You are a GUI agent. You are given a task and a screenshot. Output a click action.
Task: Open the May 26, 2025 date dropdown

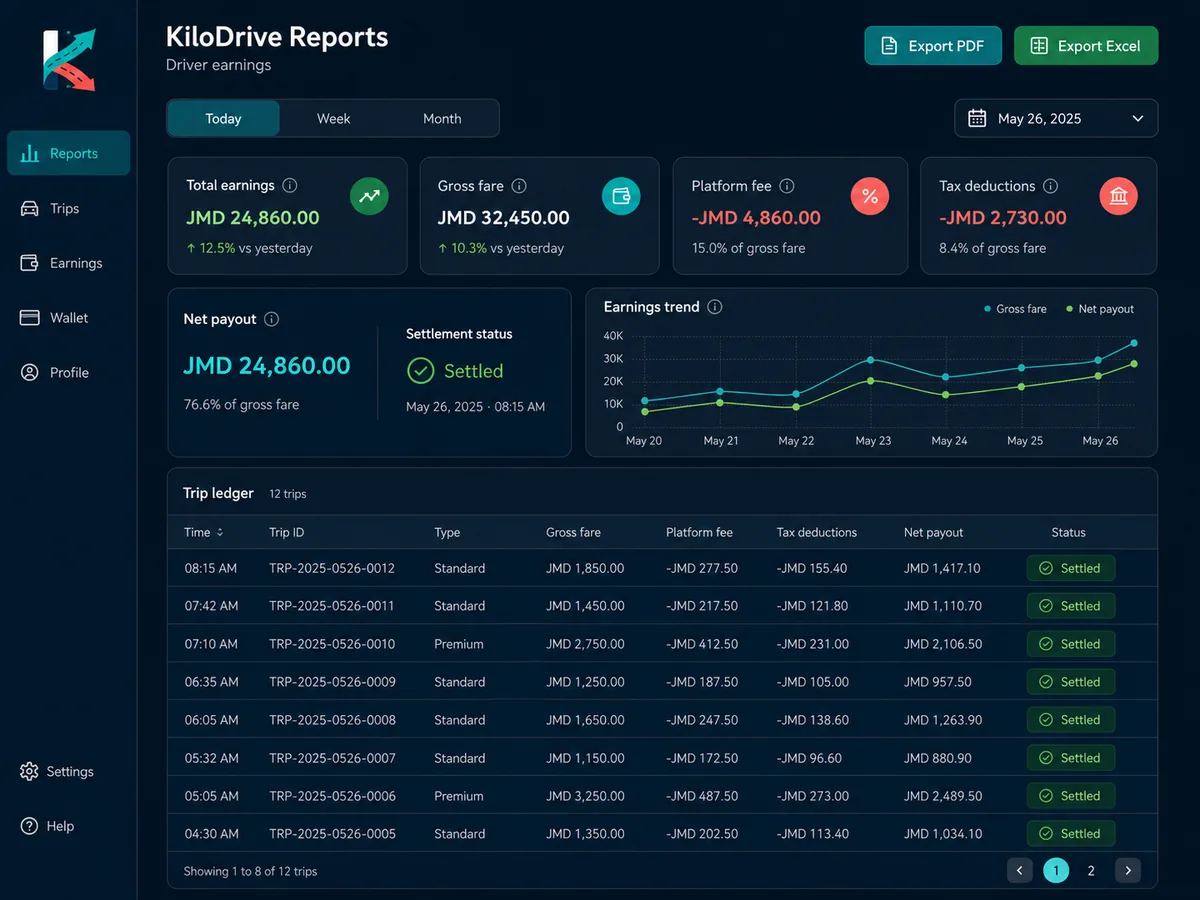[1056, 118]
